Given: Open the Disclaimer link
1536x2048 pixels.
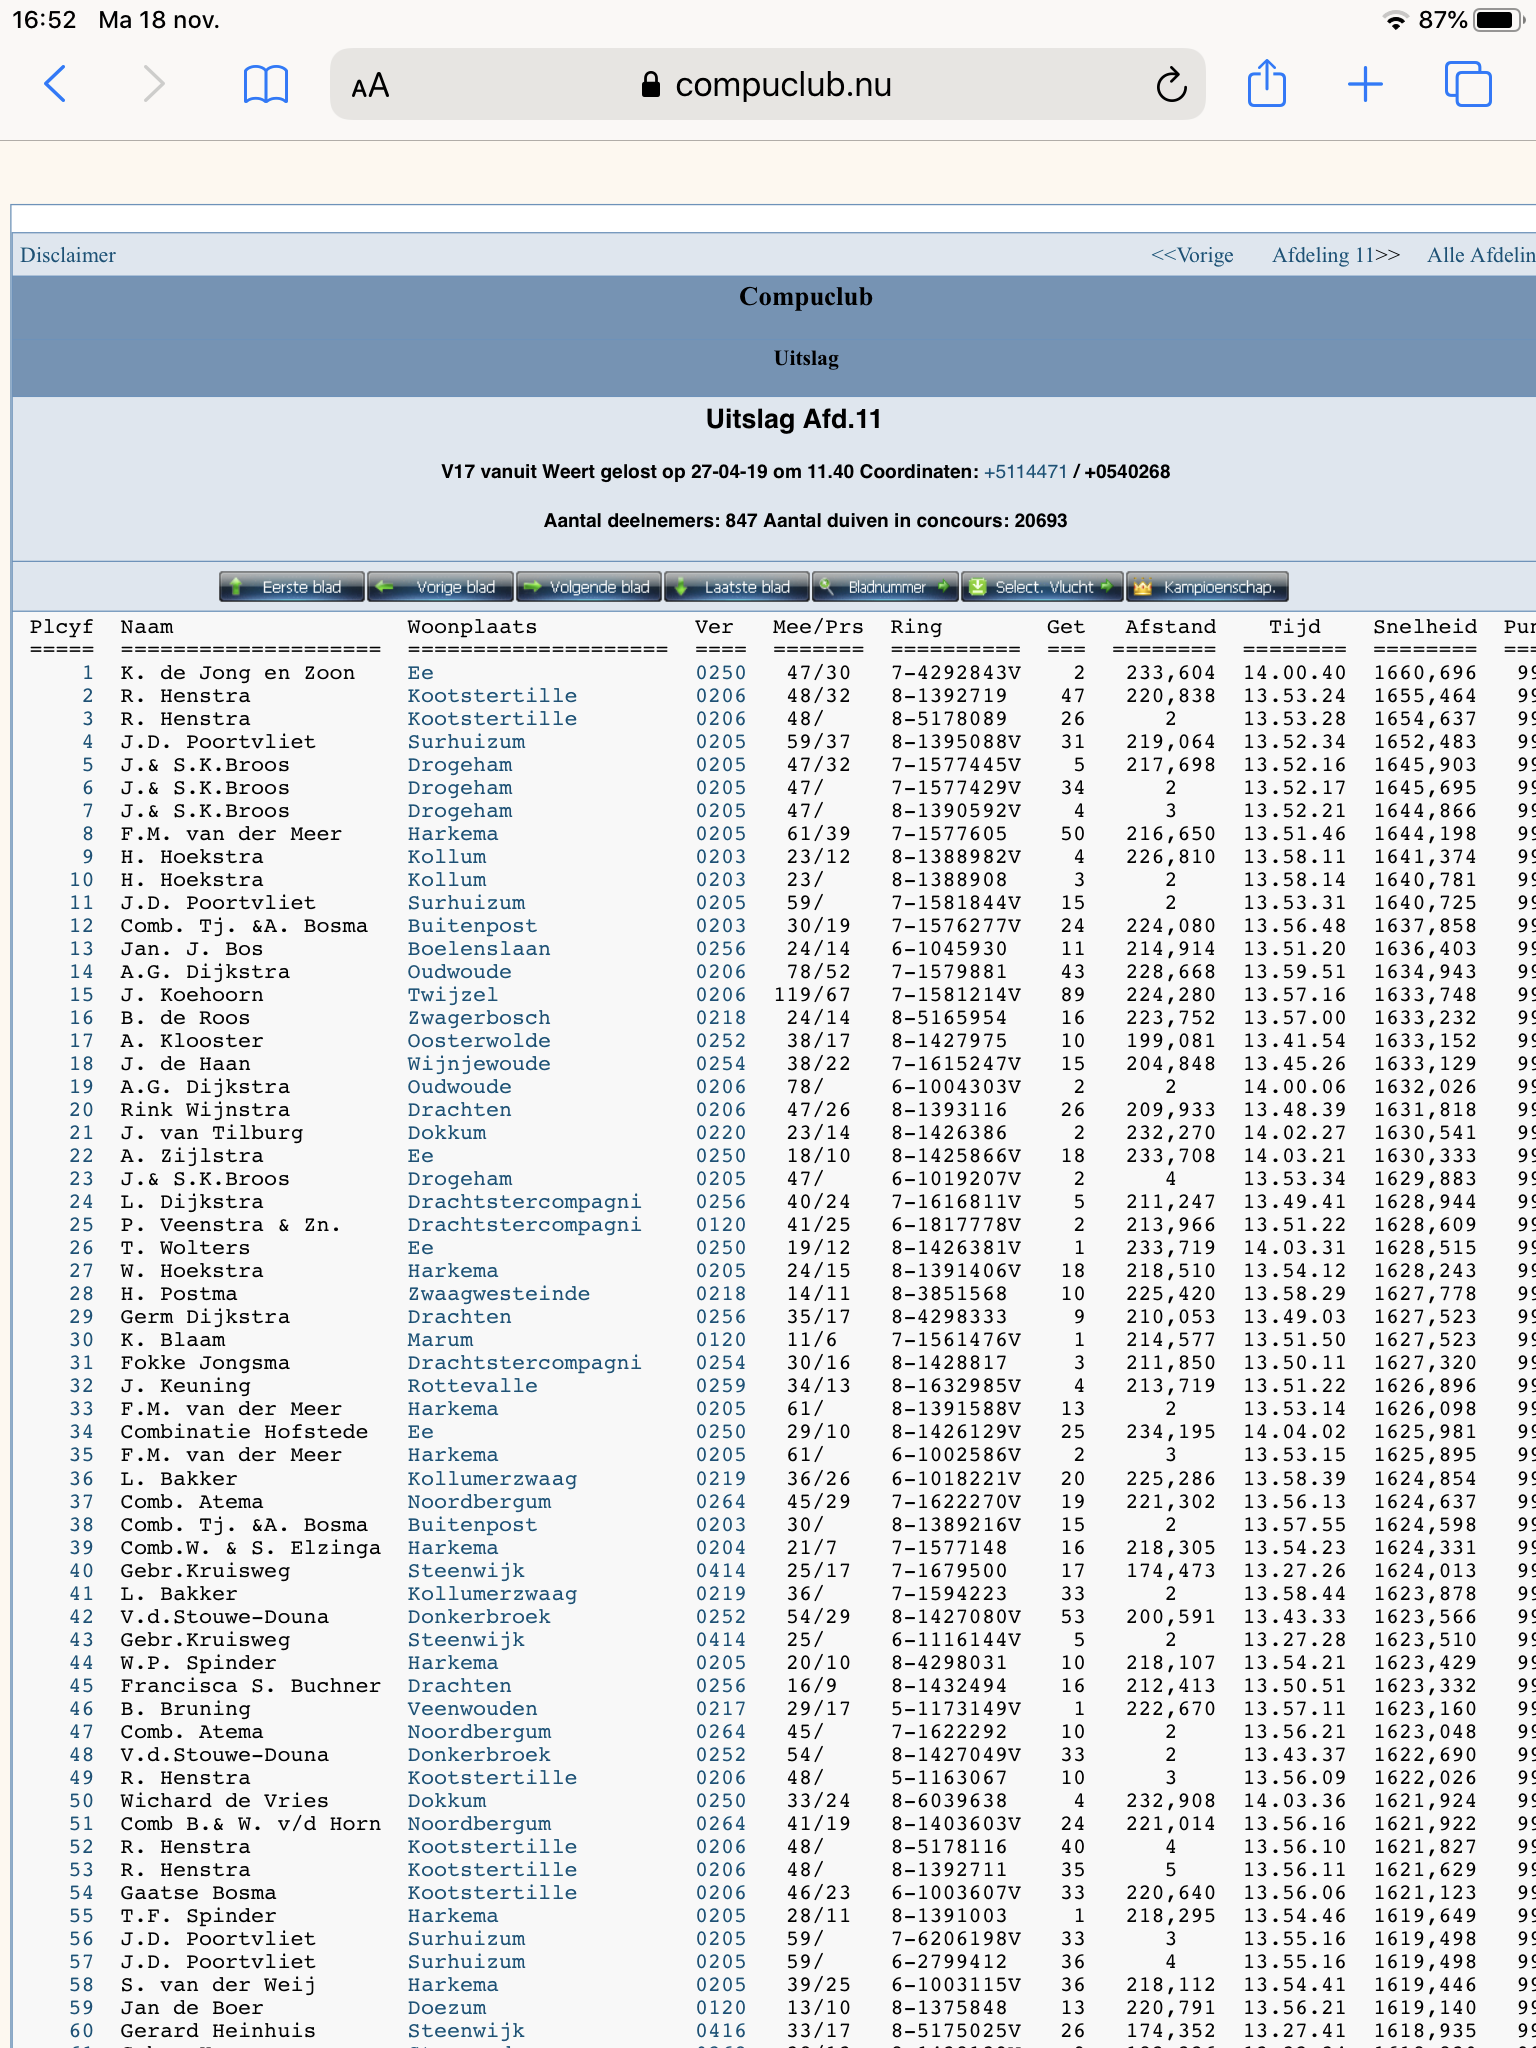Looking at the screenshot, I should (68, 255).
